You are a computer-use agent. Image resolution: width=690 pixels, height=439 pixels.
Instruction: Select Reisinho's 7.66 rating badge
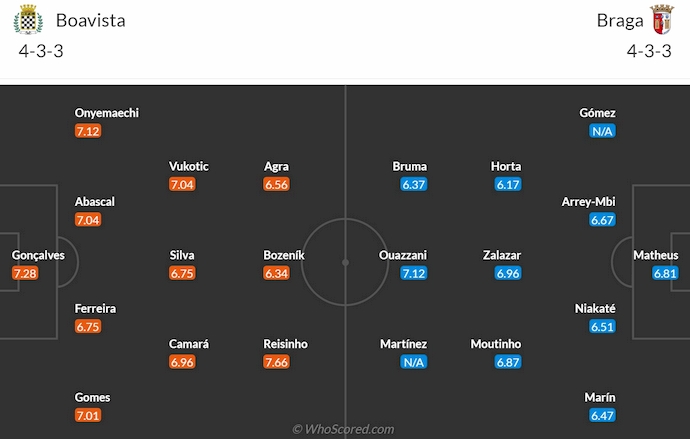pyautogui.click(x=277, y=362)
